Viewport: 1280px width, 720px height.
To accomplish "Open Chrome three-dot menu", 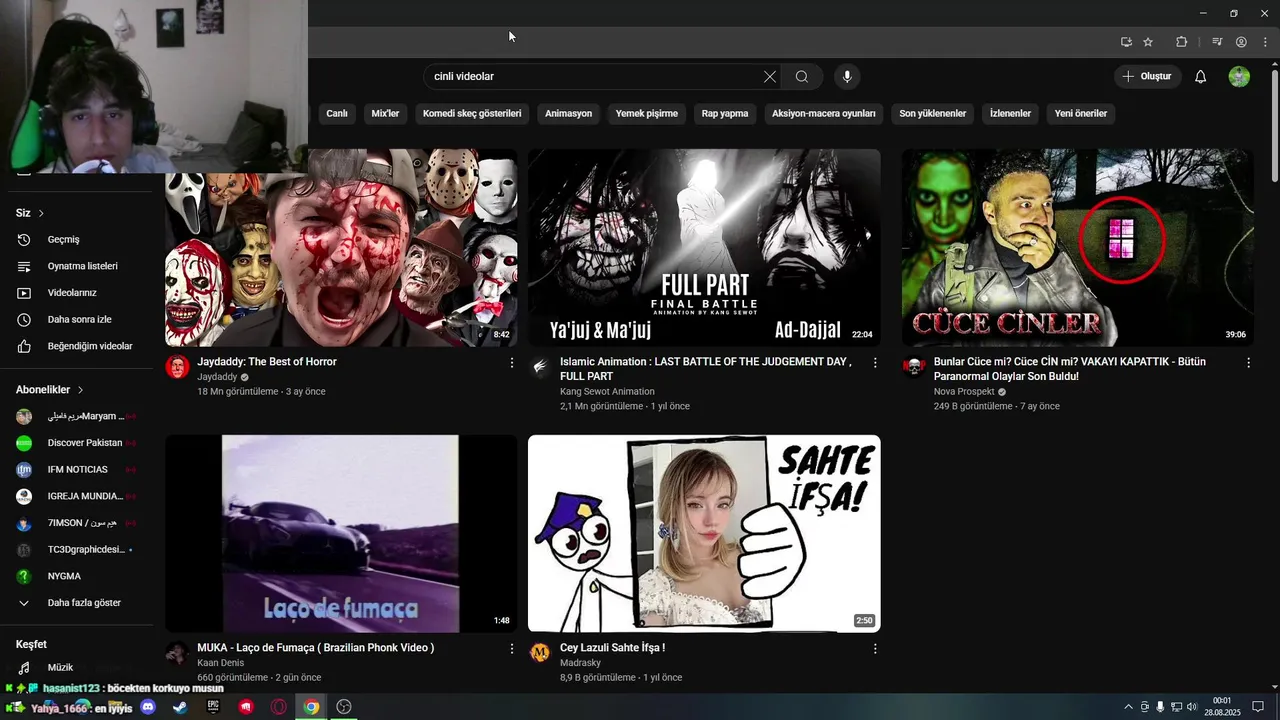I will (x=1265, y=42).
